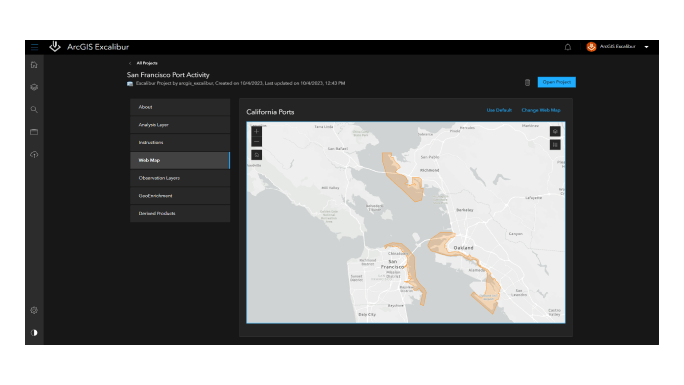
Task: Click the Change Web Map link
Action: [541, 110]
